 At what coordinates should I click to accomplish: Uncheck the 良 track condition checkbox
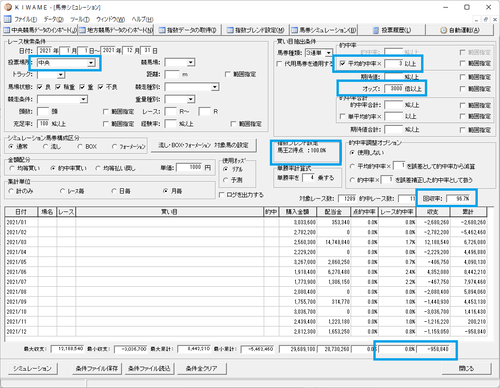[40, 87]
